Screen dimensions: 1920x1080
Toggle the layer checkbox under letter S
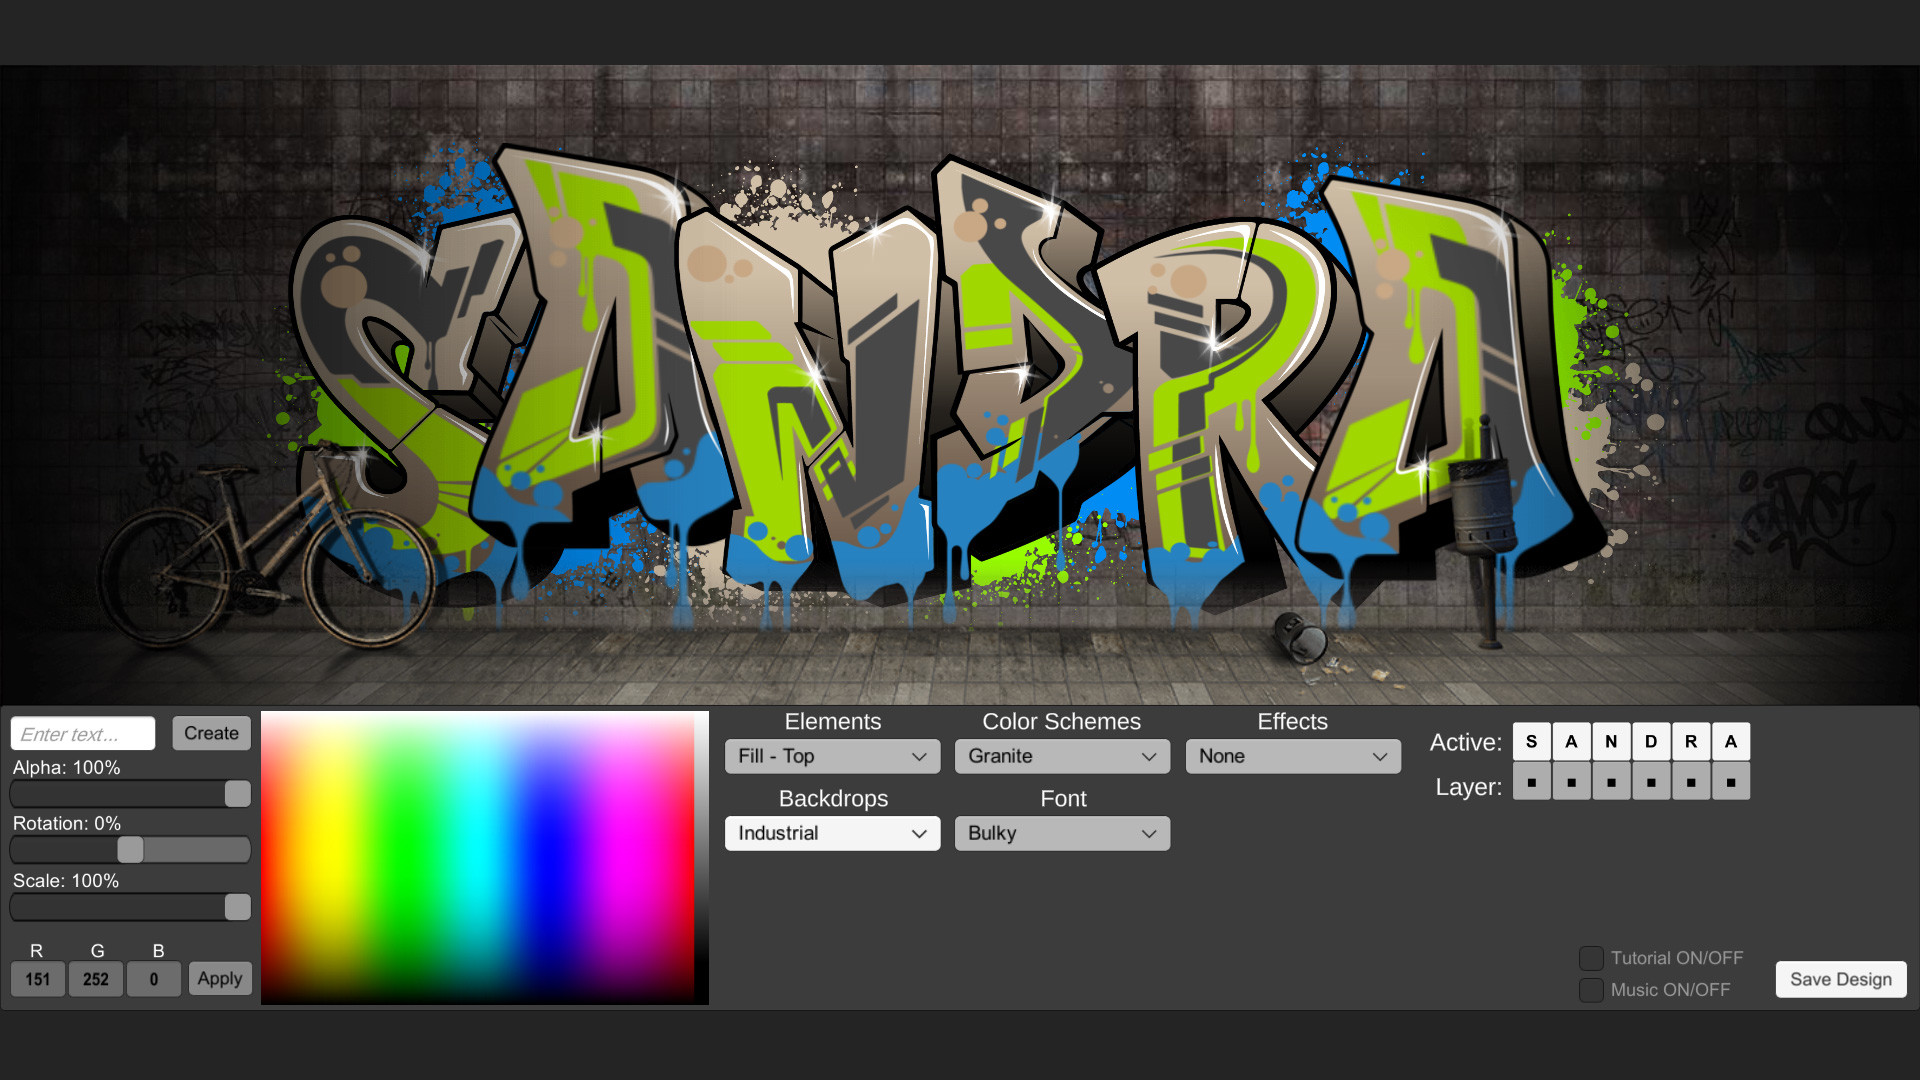[x=1531, y=782]
